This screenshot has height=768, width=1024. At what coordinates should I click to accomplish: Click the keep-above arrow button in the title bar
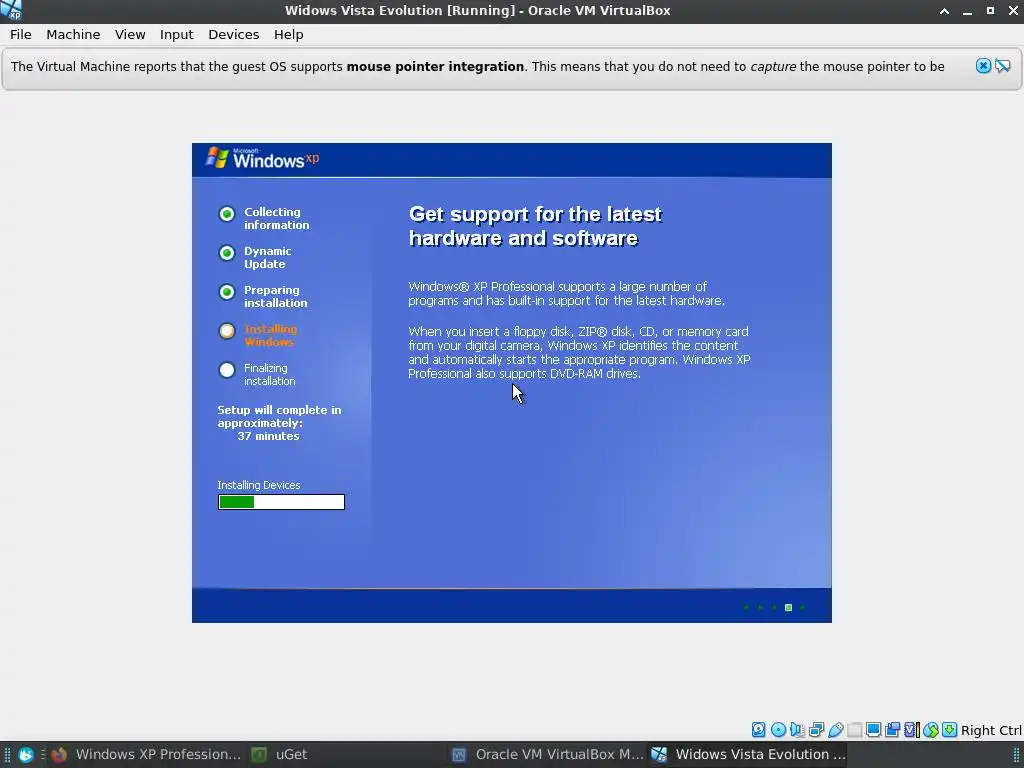[944, 11]
